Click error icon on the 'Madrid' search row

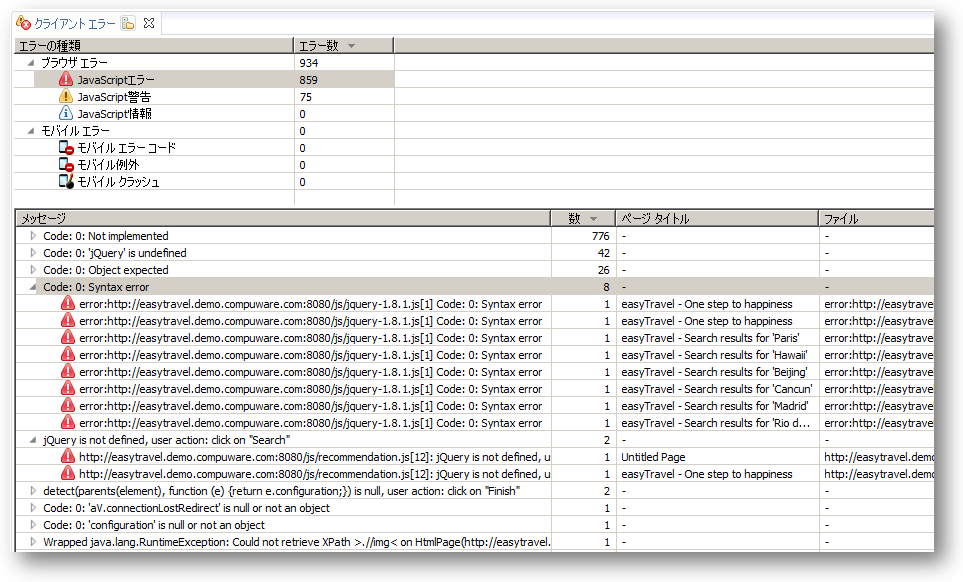pyautogui.click(x=68, y=405)
